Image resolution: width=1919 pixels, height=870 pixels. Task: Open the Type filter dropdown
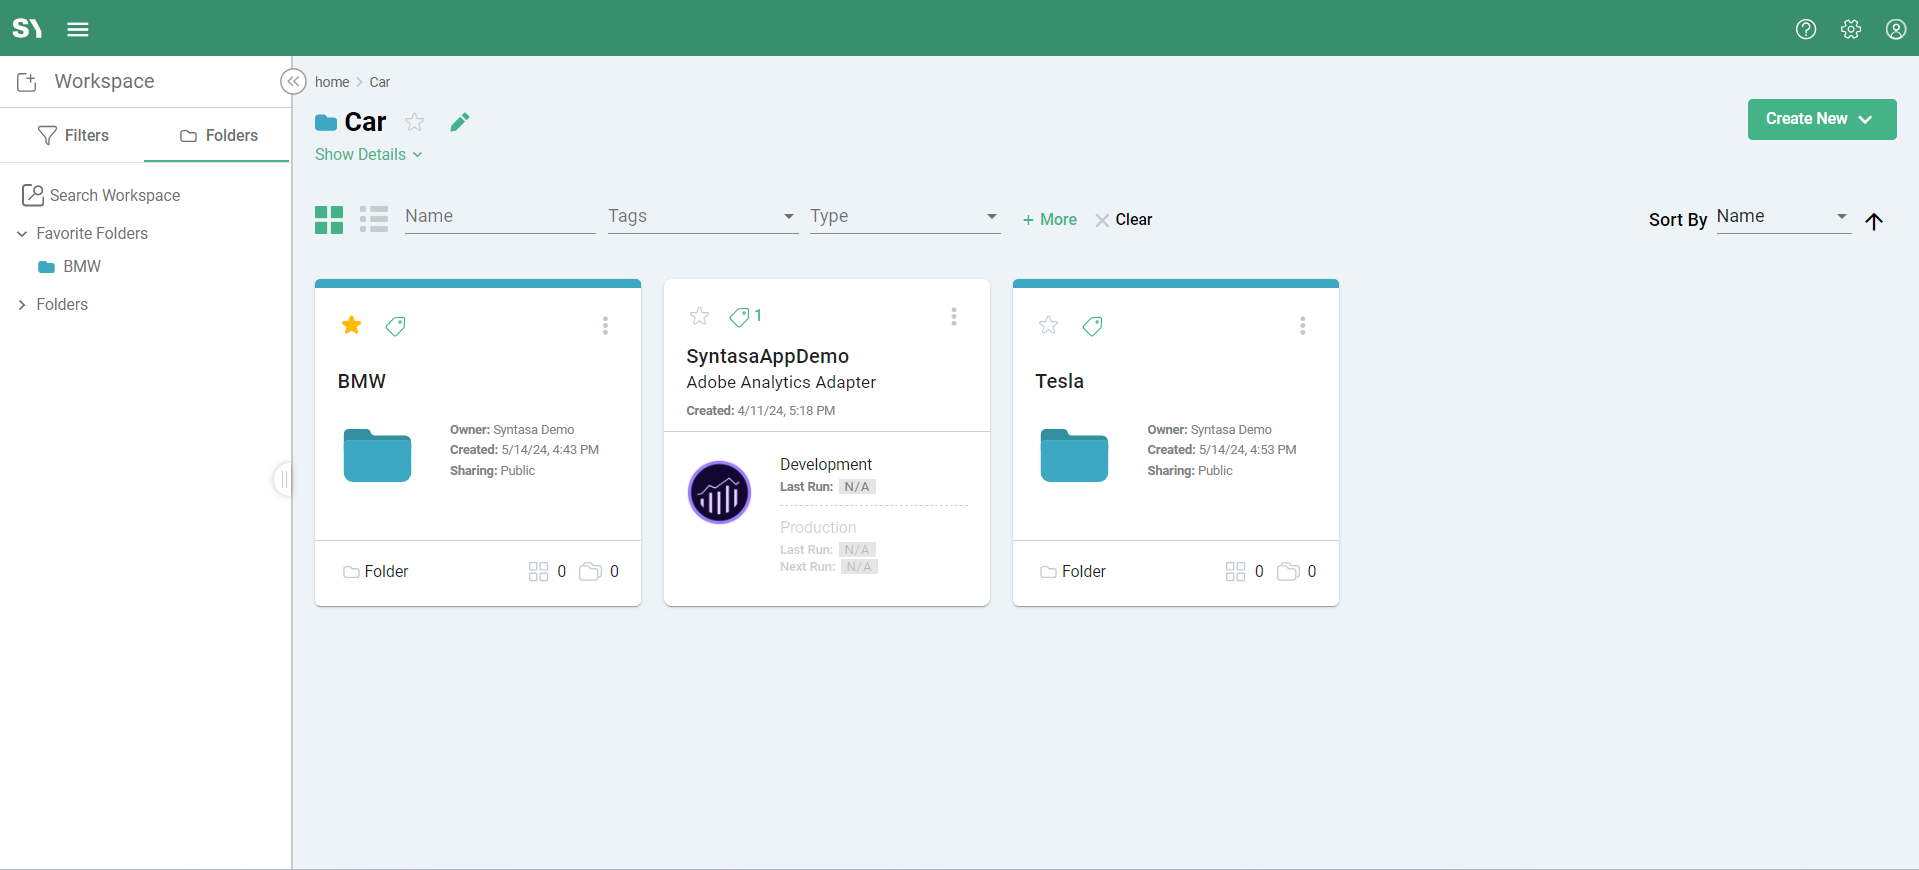point(904,217)
